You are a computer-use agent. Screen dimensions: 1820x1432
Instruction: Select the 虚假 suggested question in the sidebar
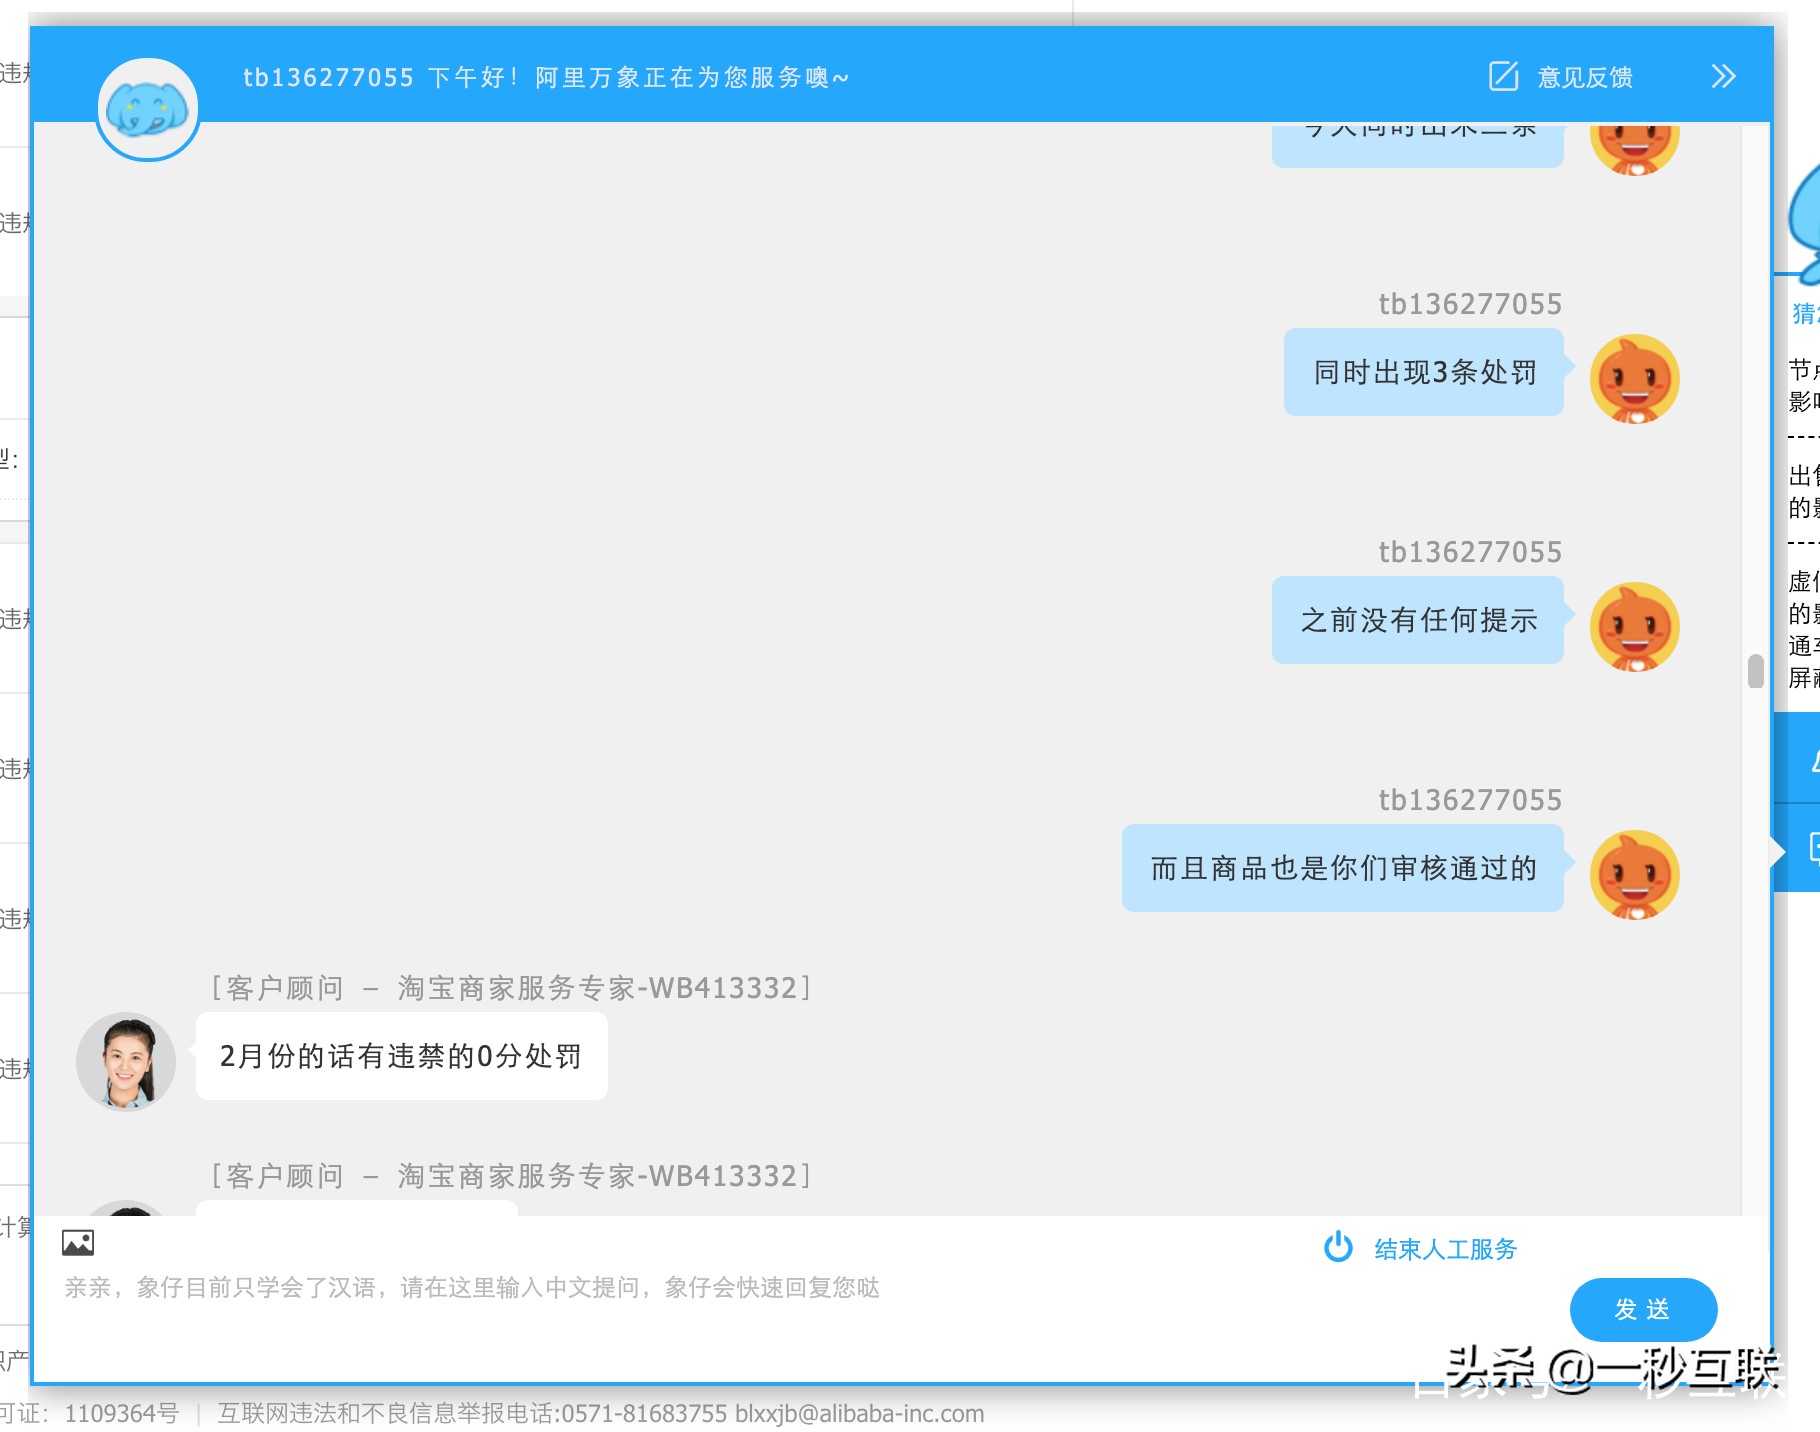1801,580
